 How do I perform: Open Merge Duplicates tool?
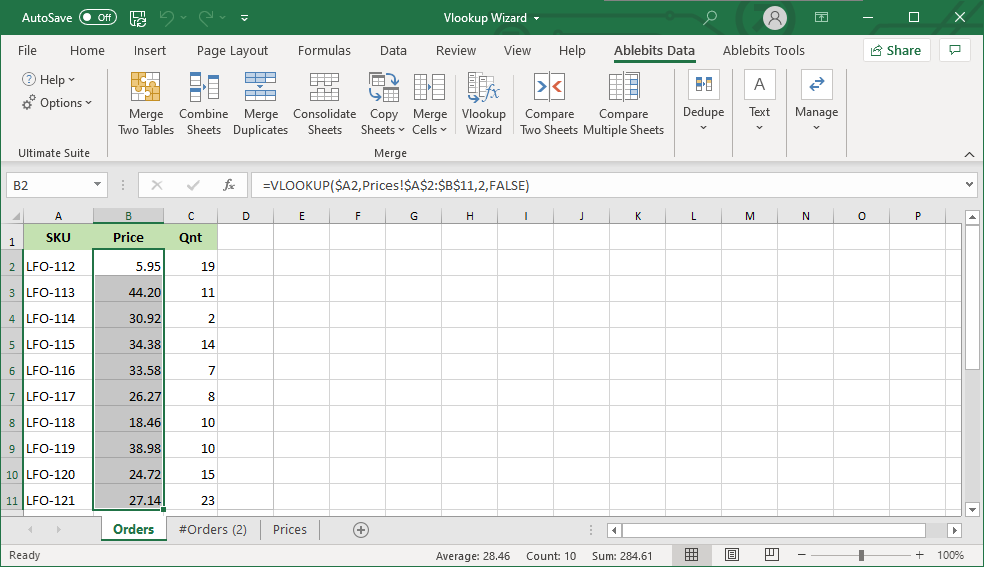(x=260, y=104)
